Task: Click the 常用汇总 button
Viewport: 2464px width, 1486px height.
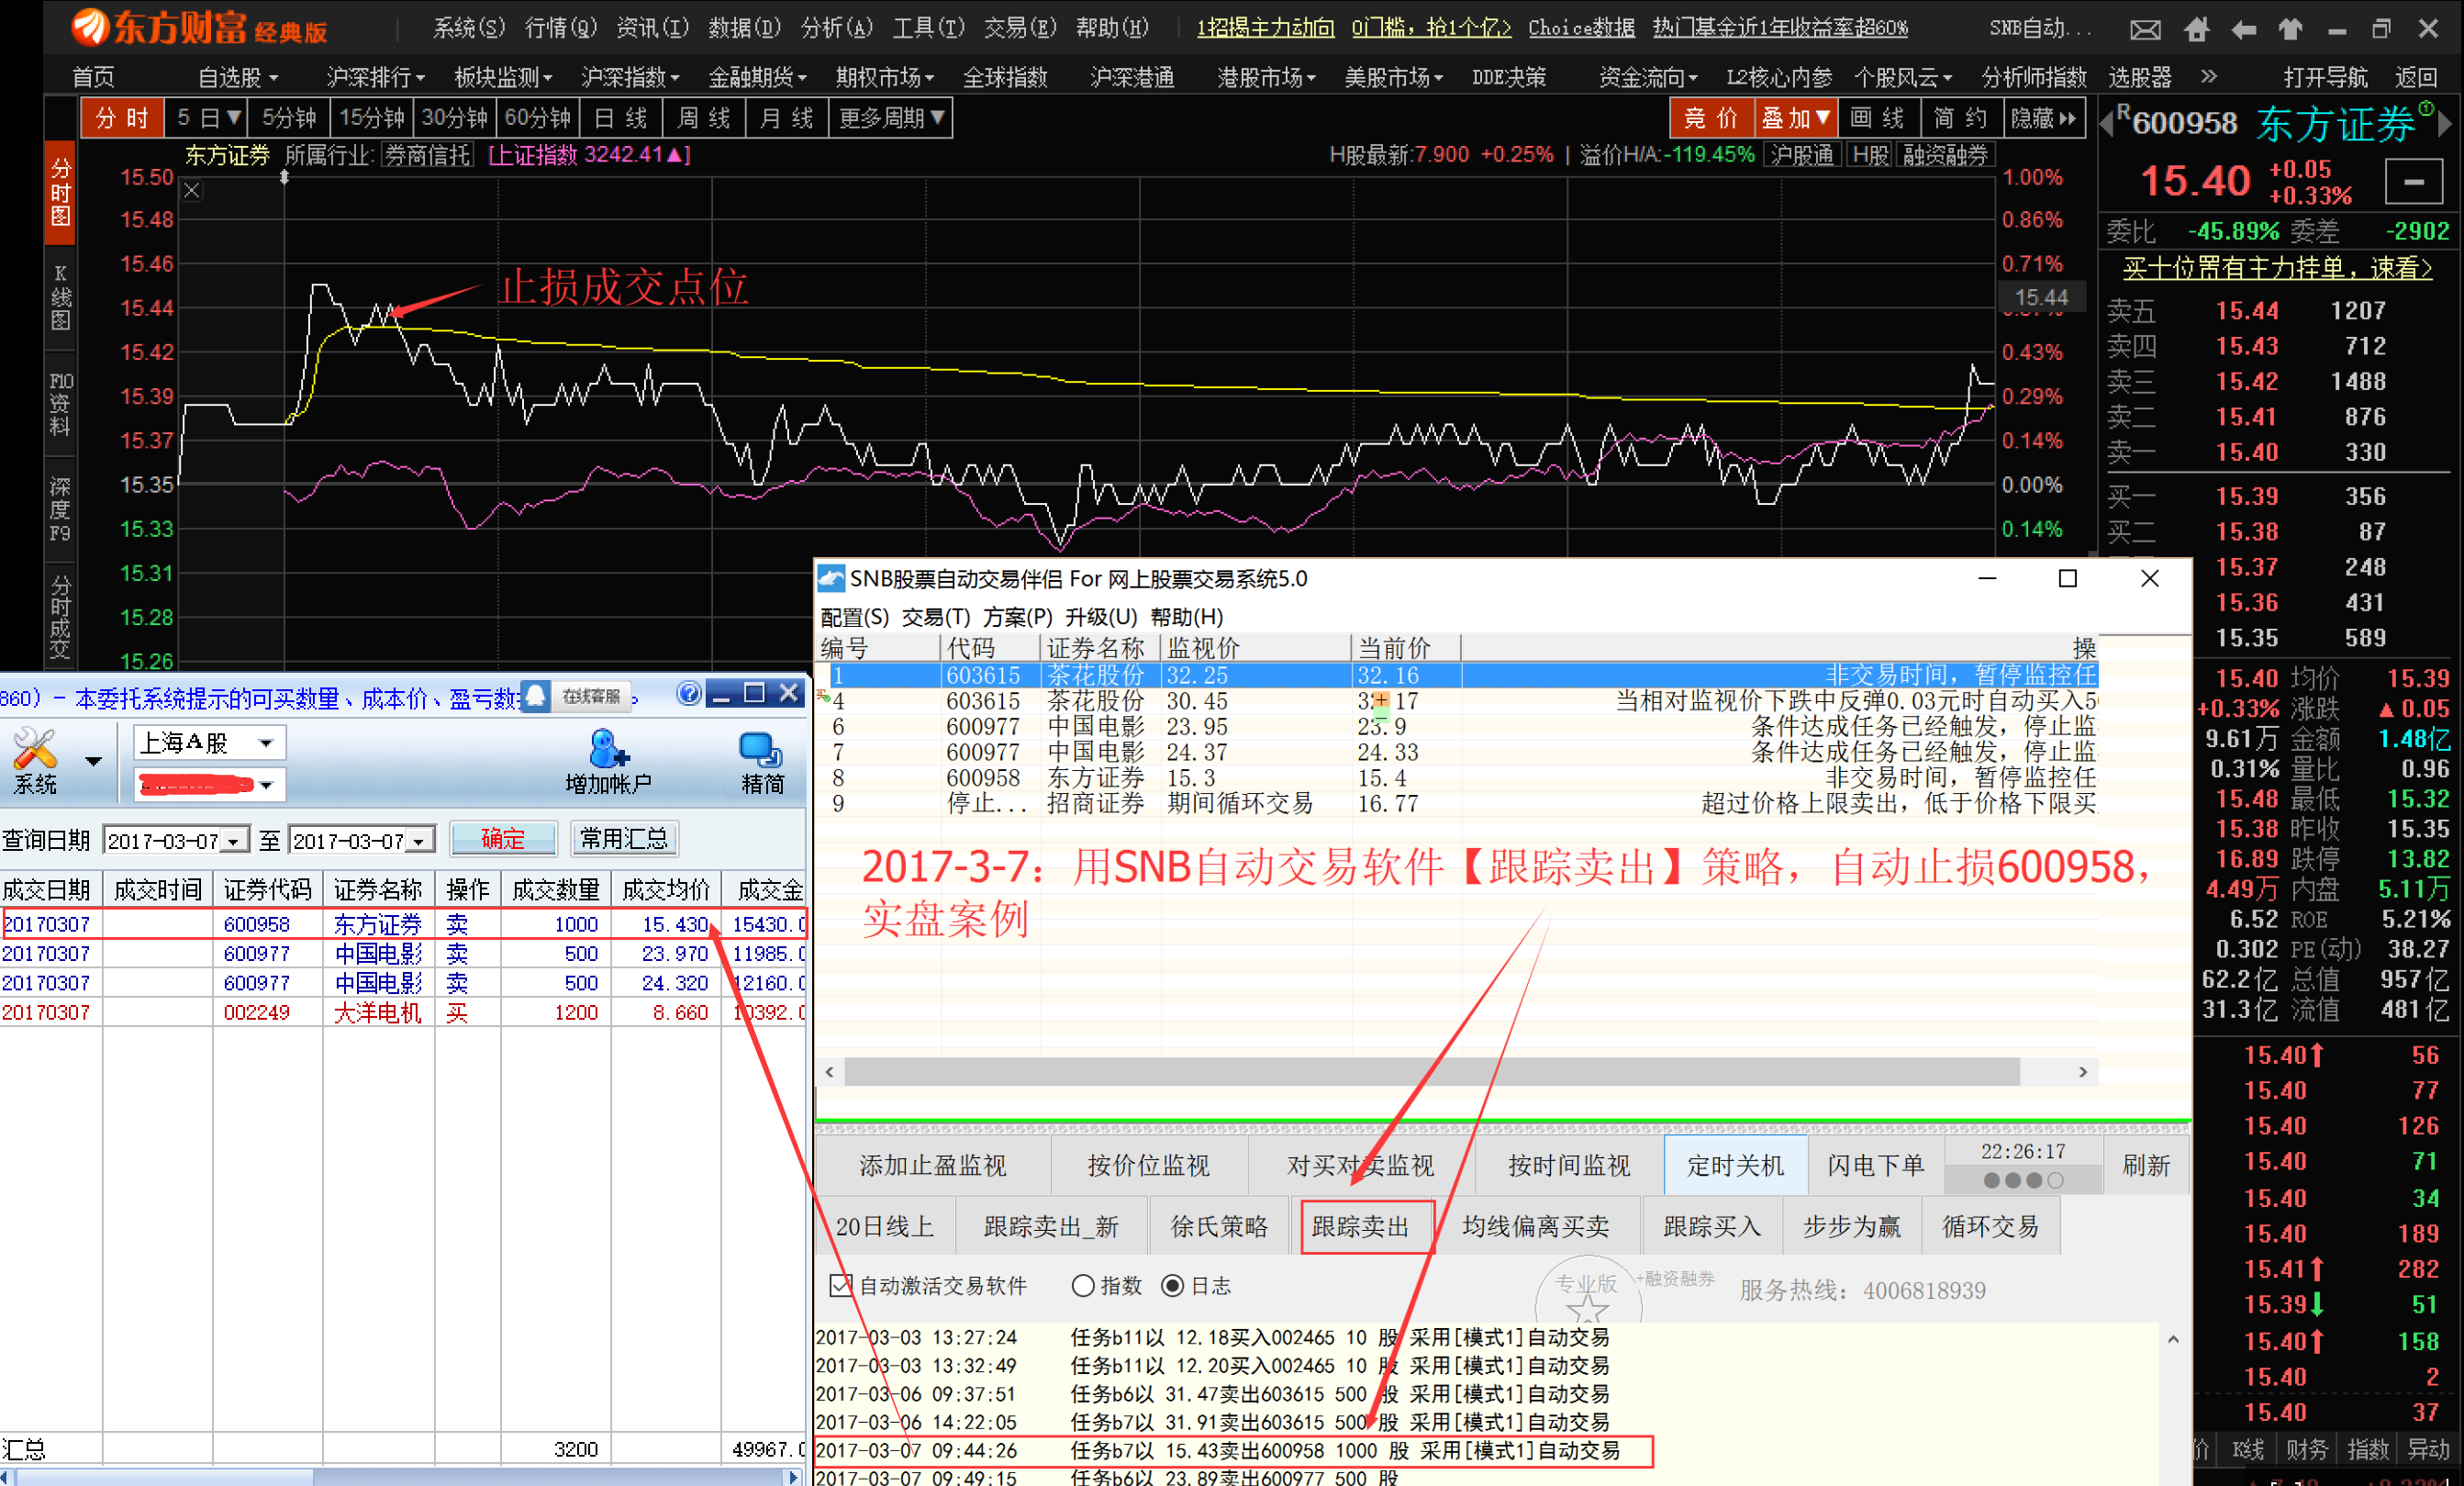Action: click(x=624, y=839)
